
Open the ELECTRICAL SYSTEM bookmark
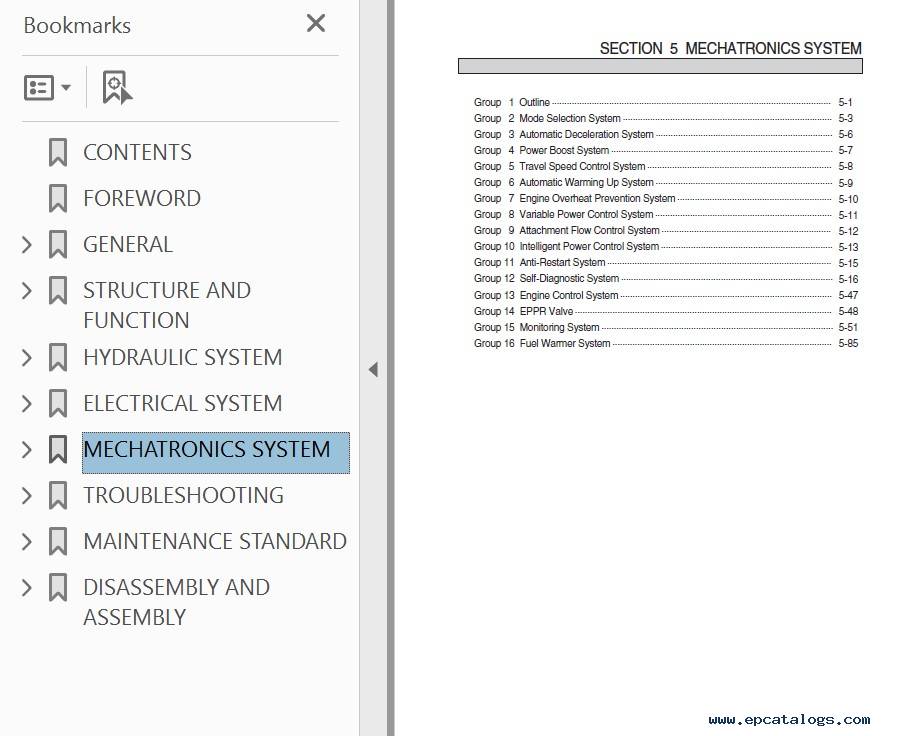point(183,404)
